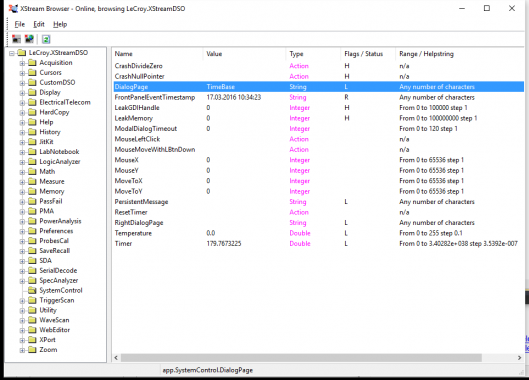This screenshot has width=529, height=380.
Task: Expand the ProbesCal tree node
Action: click(22, 241)
